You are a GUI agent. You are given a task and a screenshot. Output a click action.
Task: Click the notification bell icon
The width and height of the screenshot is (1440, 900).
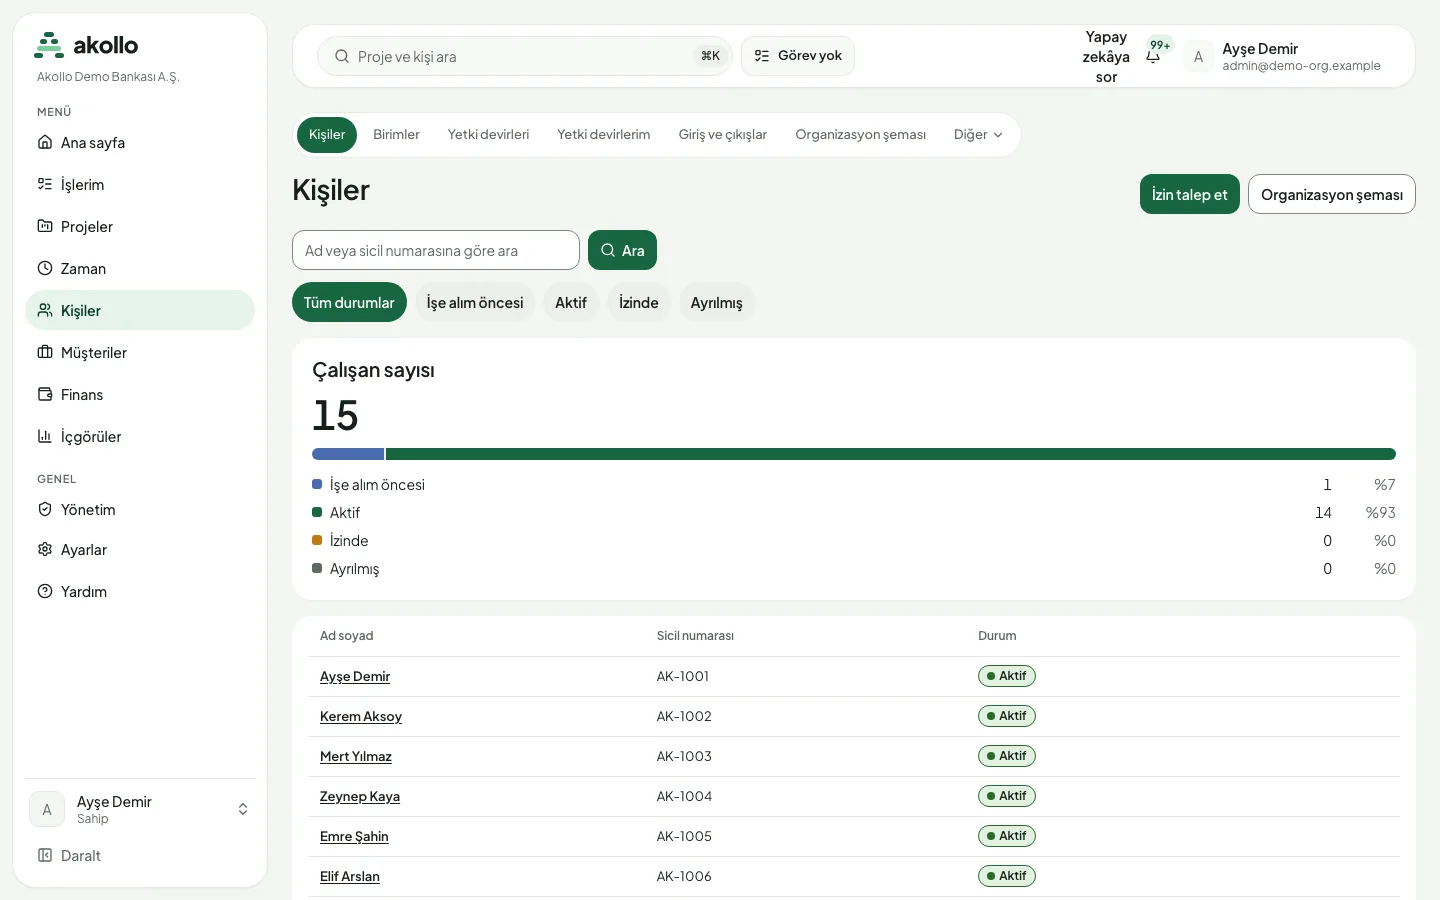(1153, 57)
